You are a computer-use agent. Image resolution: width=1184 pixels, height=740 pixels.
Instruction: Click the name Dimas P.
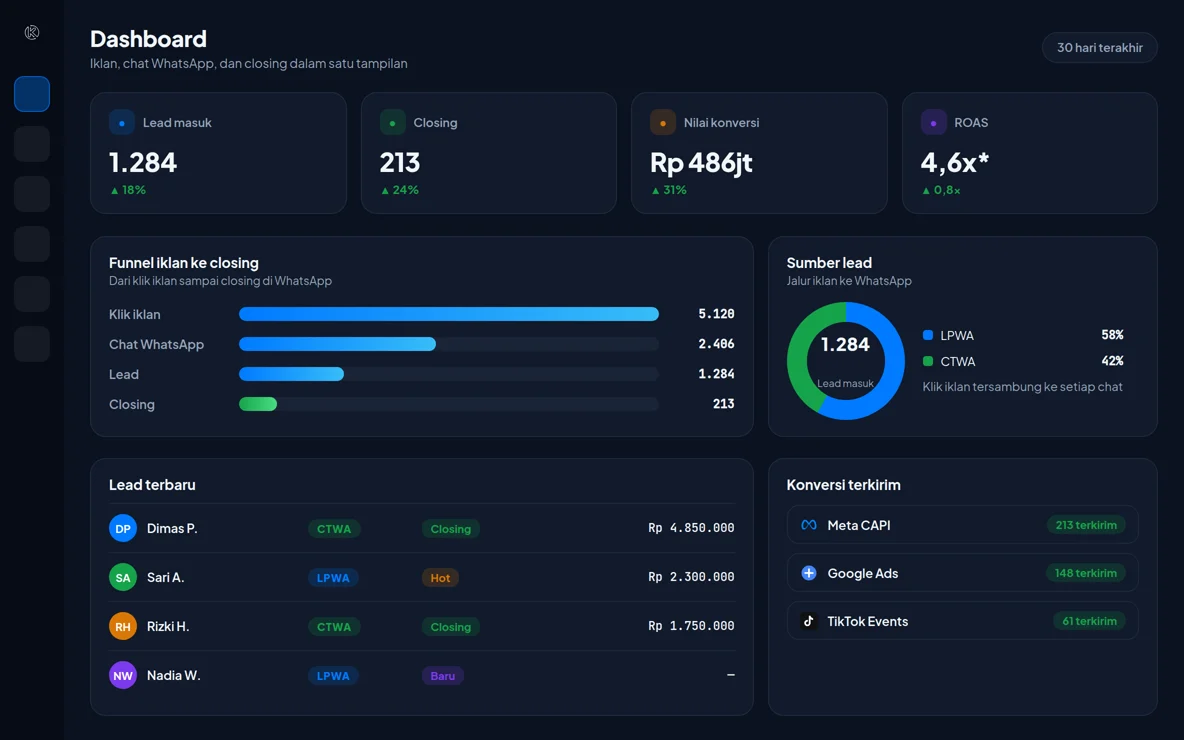click(172, 529)
